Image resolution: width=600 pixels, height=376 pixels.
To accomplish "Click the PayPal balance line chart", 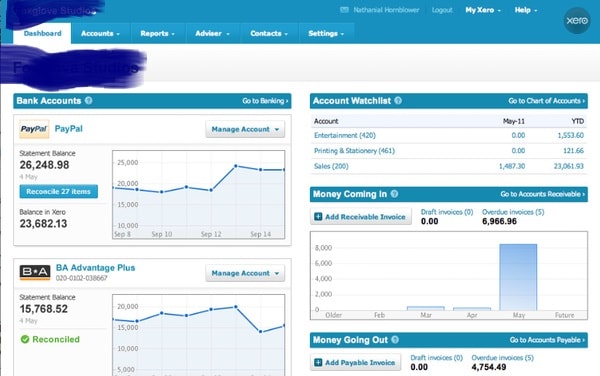I will pyautogui.click(x=199, y=195).
